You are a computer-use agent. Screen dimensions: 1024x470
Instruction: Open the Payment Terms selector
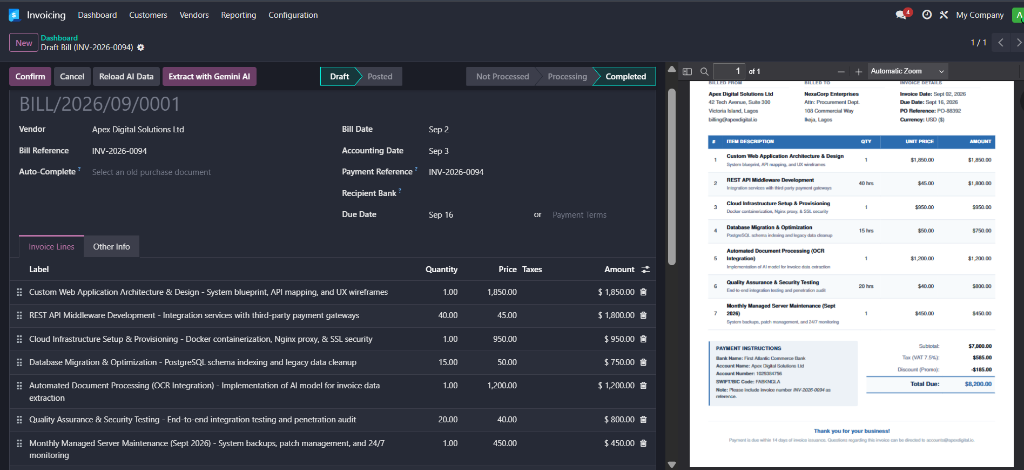[580, 215]
